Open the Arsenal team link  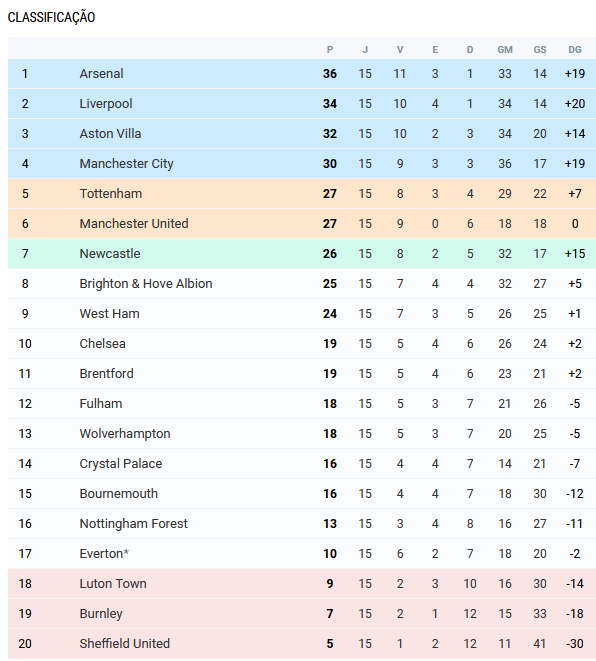(101, 74)
